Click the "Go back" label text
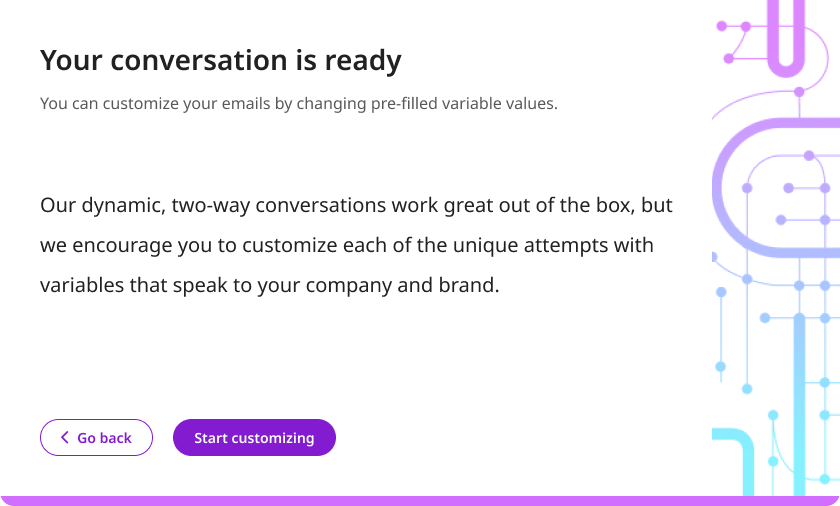The image size is (840, 506). (x=104, y=438)
